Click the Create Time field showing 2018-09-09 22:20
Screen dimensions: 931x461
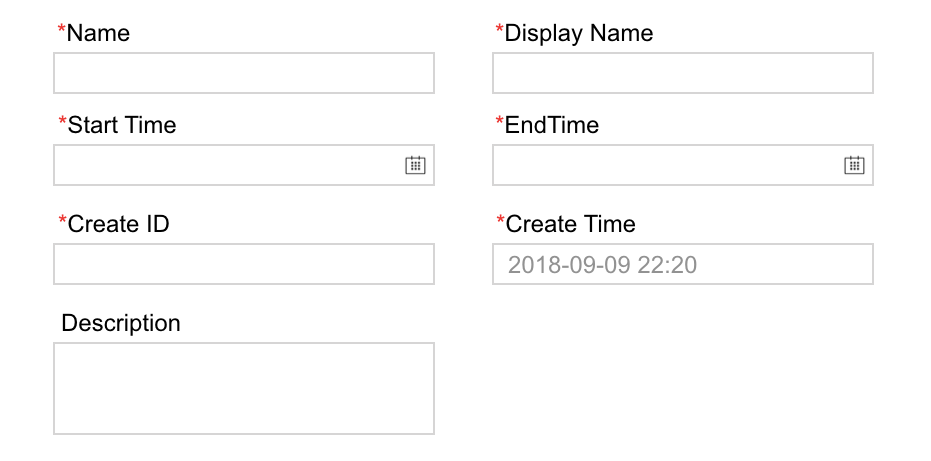(682, 264)
